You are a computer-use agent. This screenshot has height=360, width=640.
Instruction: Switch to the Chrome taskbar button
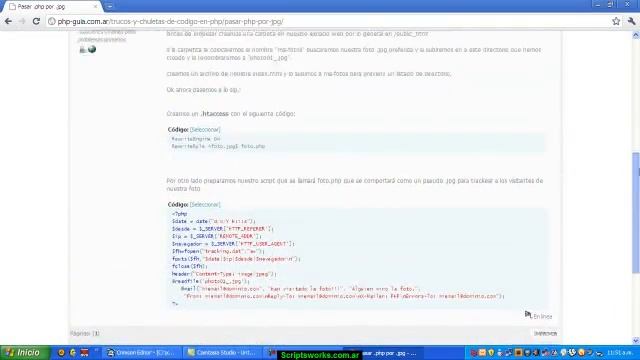point(384,353)
